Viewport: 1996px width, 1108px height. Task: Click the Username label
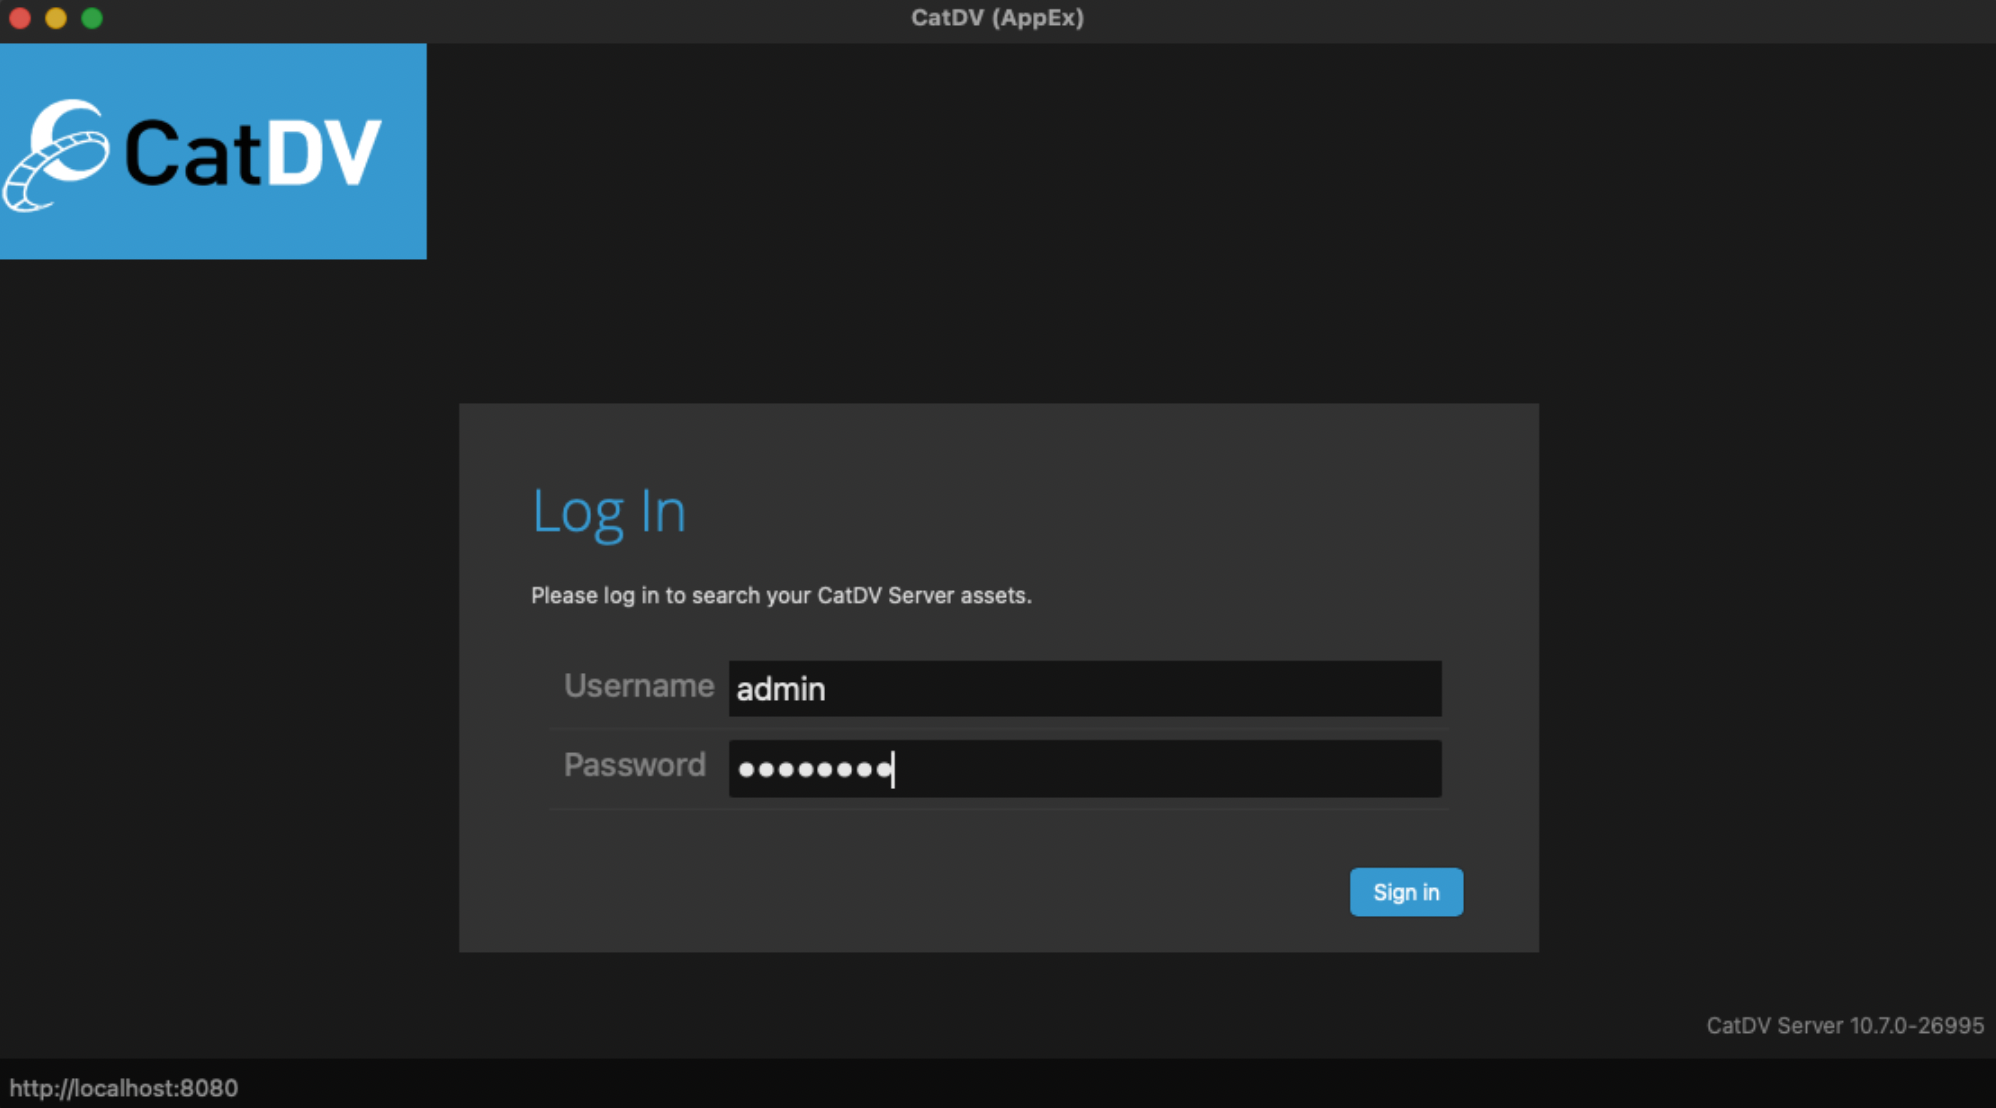[x=639, y=686]
